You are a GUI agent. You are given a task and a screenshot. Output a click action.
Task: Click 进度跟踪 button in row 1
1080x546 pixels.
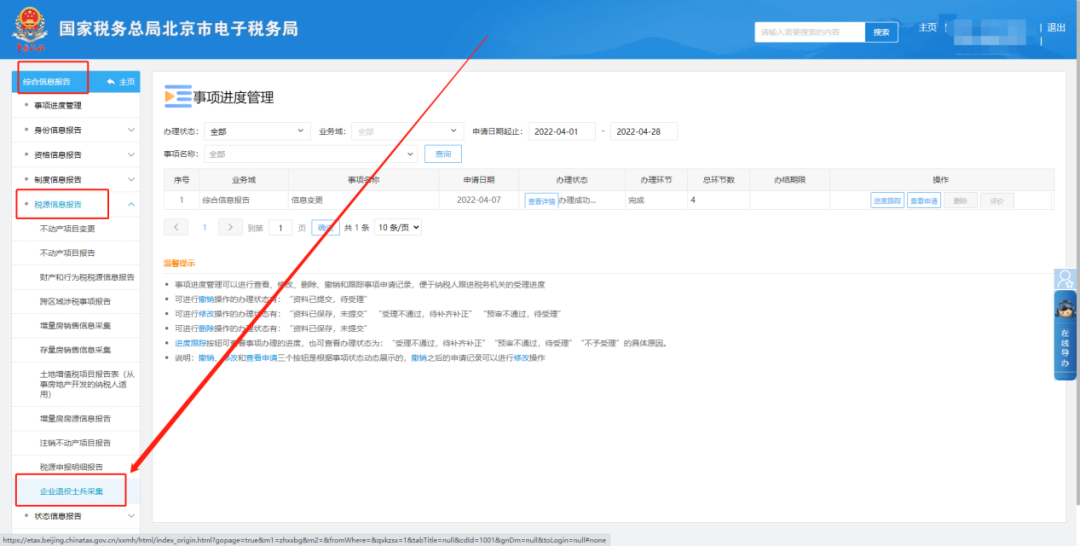click(x=887, y=201)
